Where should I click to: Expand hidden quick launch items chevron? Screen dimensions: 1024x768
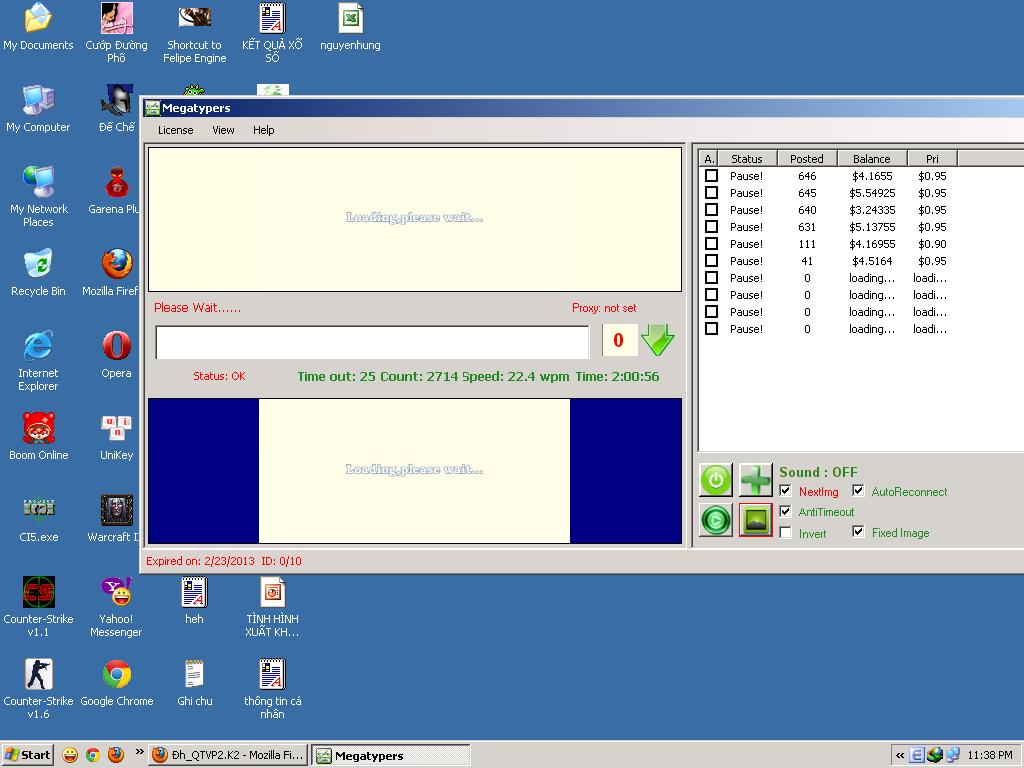[x=139, y=754]
